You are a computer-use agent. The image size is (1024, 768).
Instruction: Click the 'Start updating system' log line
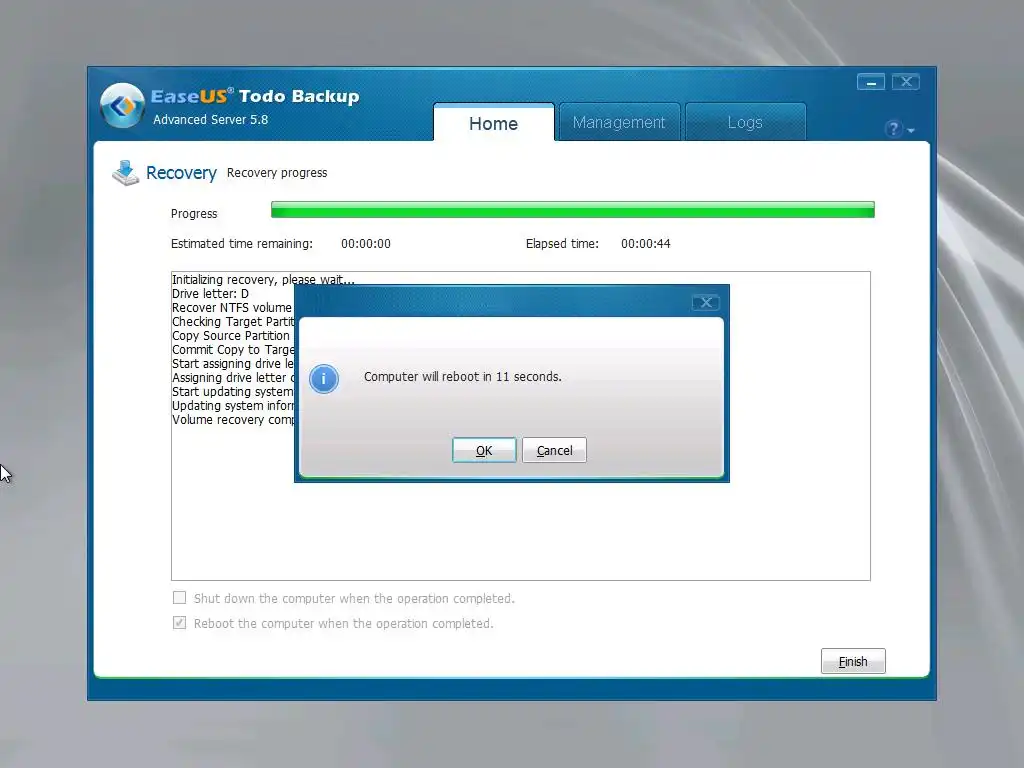coord(232,391)
